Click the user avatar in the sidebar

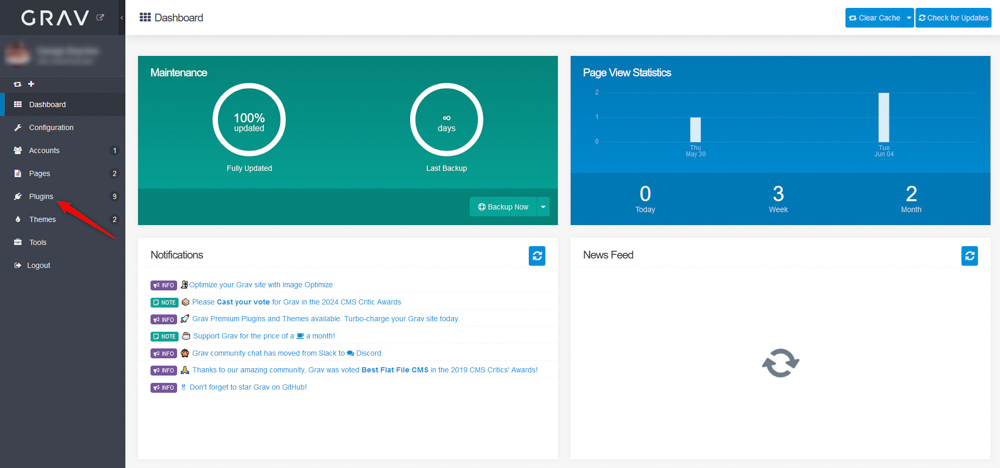pyautogui.click(x=18, y=54)
